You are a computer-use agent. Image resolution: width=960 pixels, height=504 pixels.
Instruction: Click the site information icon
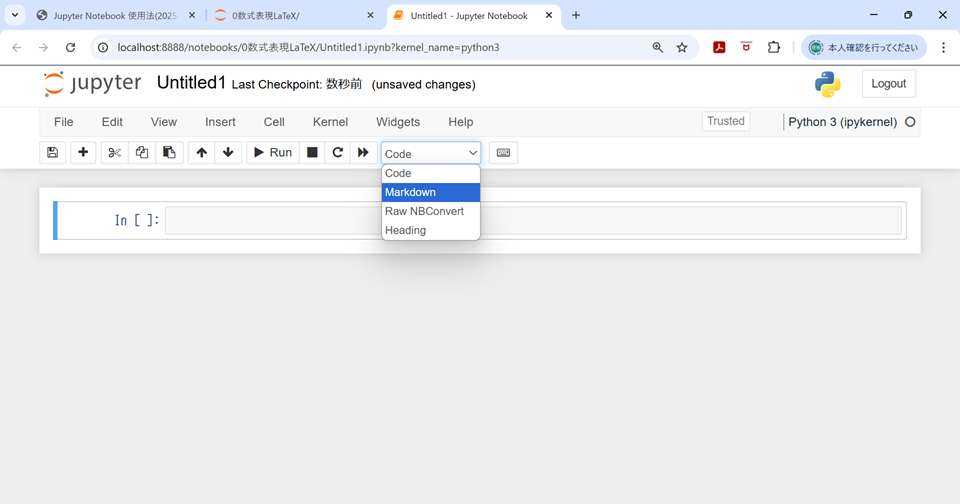click(x=103, y=47)
